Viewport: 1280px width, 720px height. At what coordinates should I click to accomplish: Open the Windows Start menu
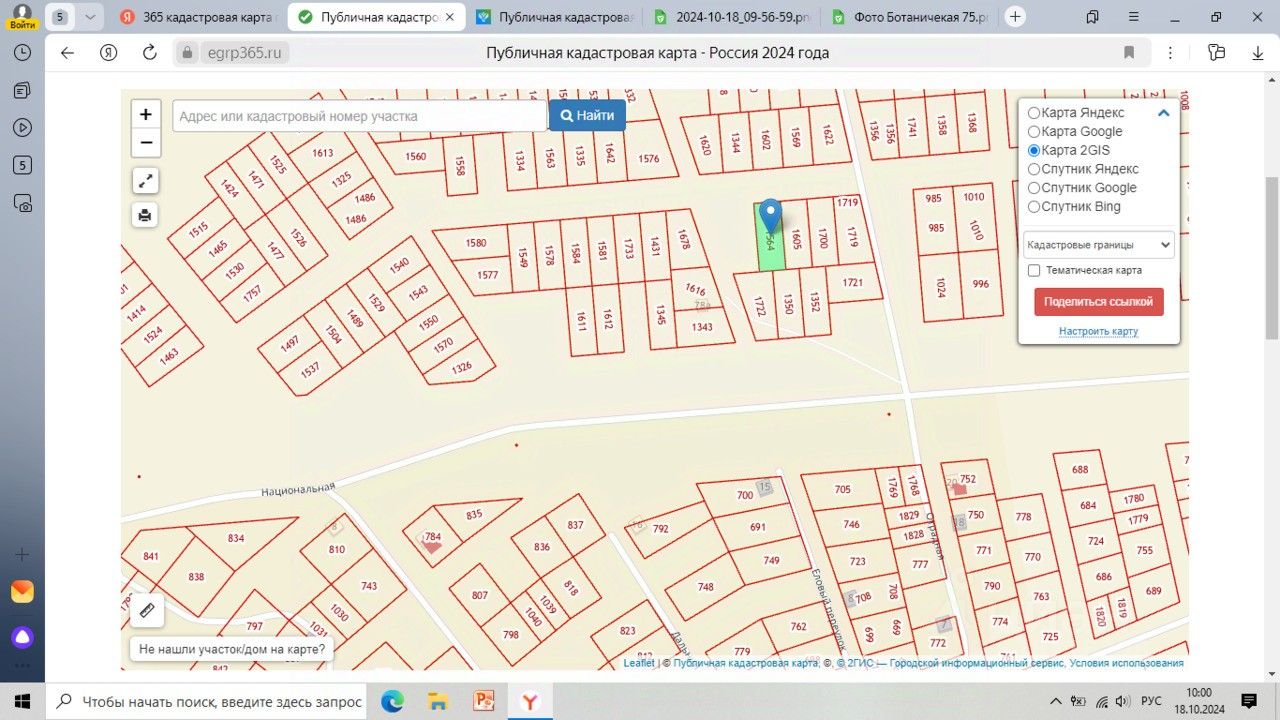tap(22, 701)
